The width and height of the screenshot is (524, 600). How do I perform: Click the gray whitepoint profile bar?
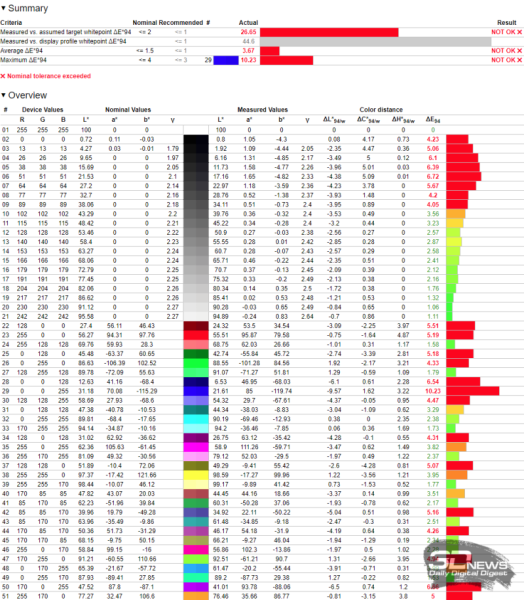(x=375, y=41)
